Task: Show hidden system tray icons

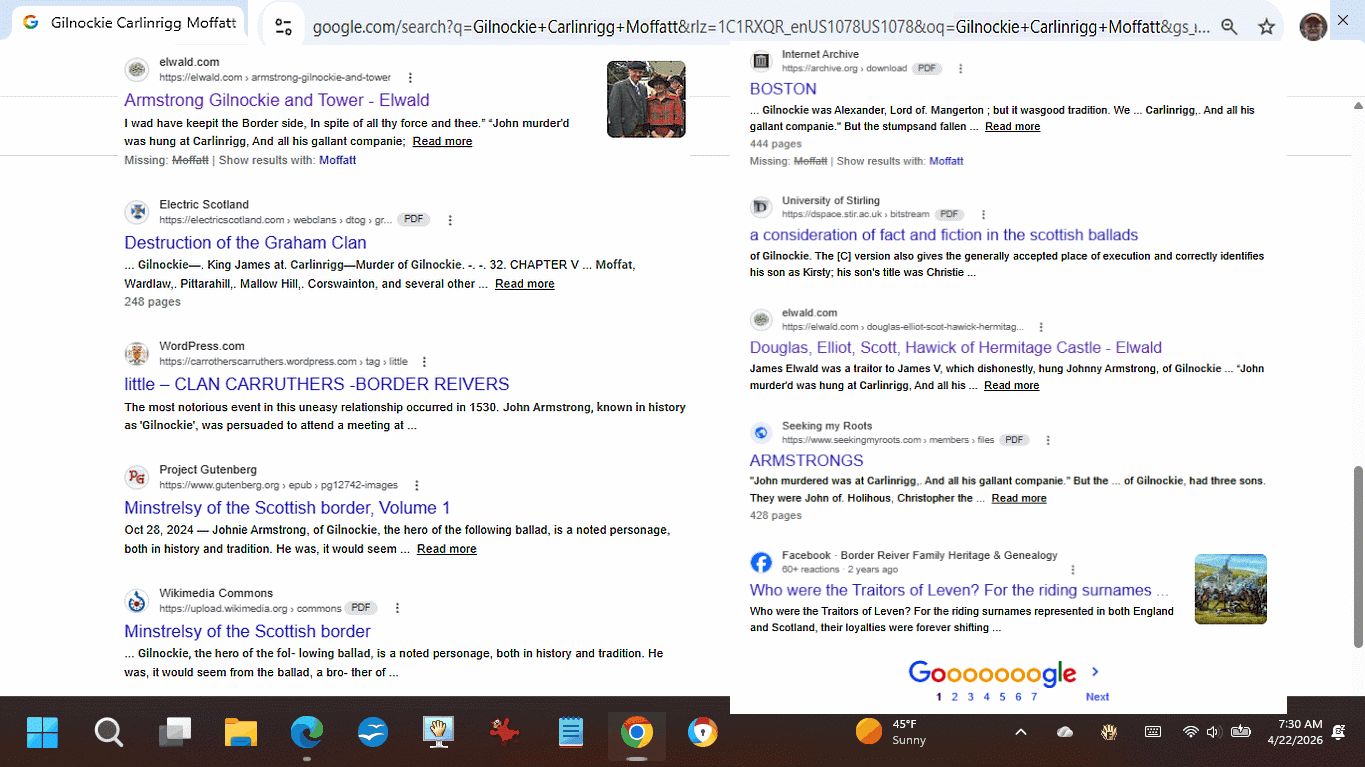Action: 1020,732
